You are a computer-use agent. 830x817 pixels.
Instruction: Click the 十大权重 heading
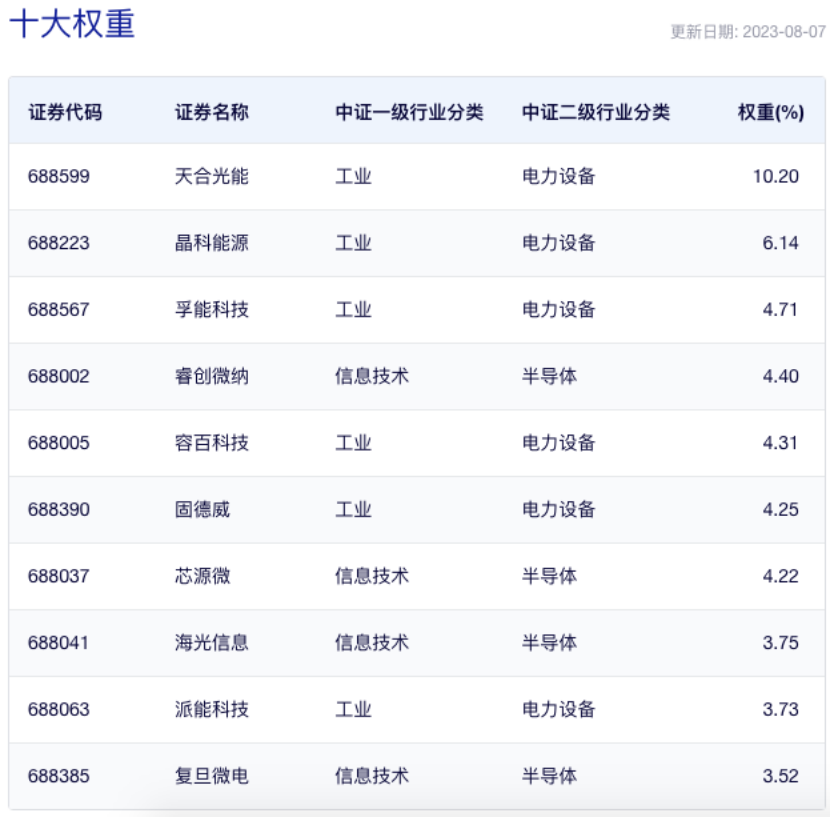tap(73, 24)
